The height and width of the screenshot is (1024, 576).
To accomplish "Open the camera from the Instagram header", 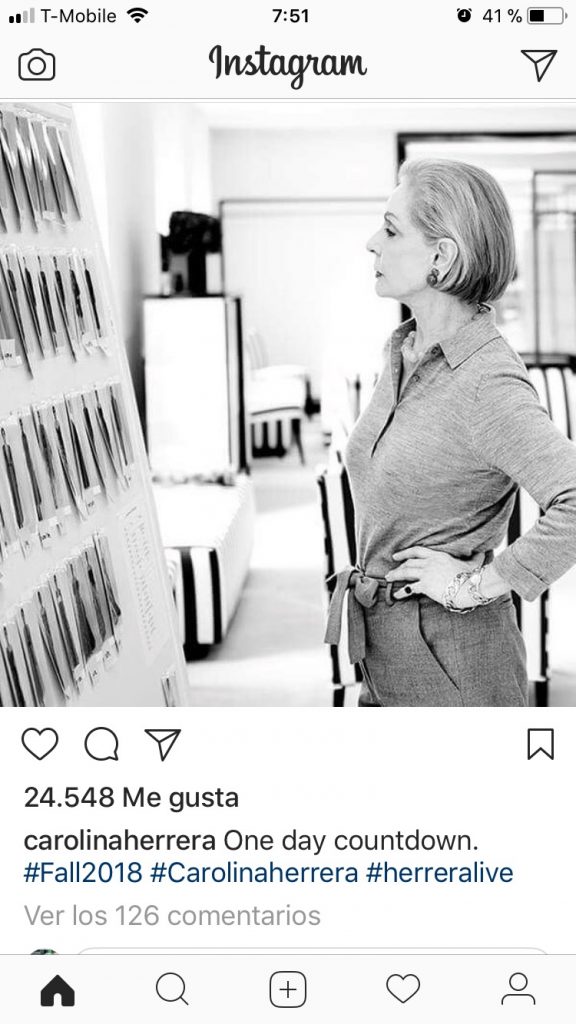I will pyautogui.click(x=37, y=65).
